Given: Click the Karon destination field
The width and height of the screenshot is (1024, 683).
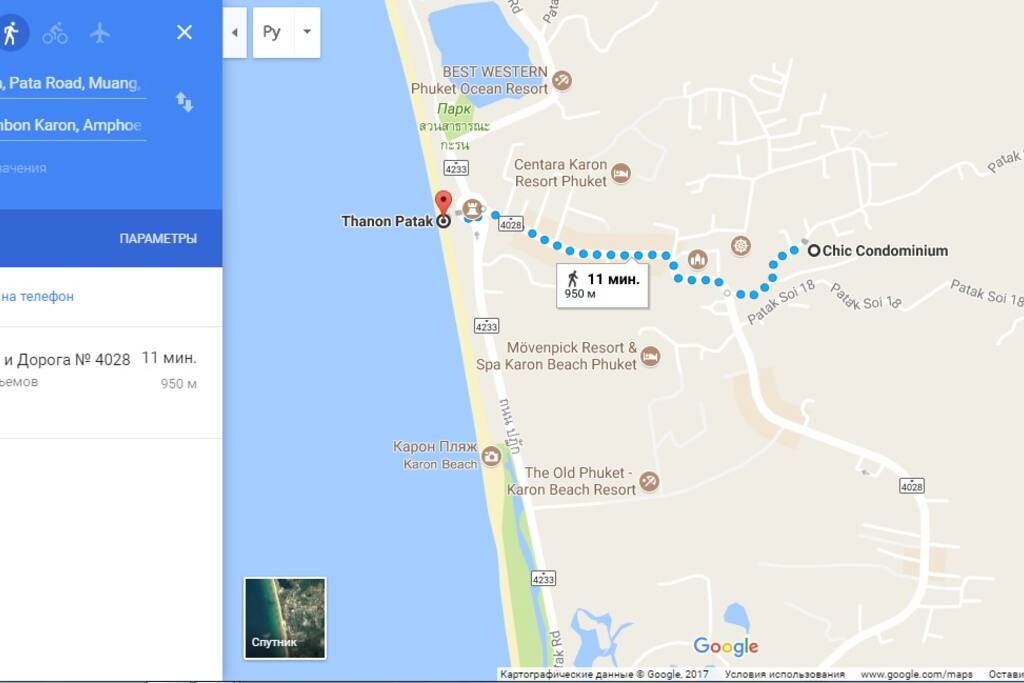Looking at the screenshot, I should [x=72, y=125].
